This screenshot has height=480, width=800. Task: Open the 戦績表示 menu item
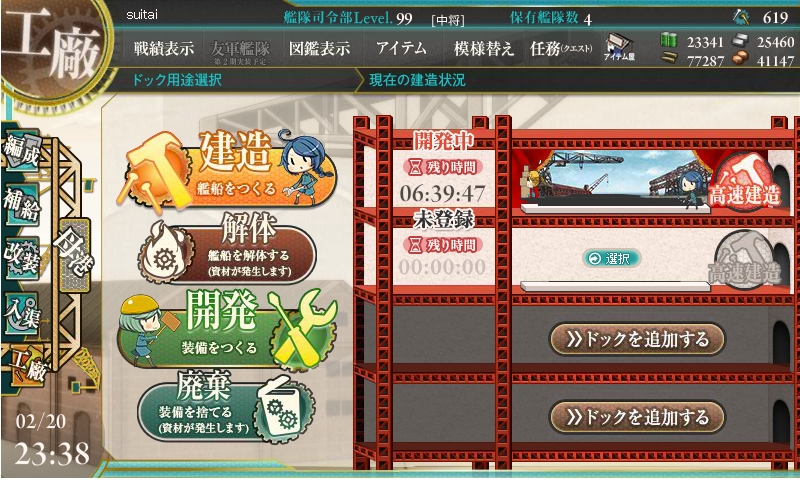coord(164,48)
